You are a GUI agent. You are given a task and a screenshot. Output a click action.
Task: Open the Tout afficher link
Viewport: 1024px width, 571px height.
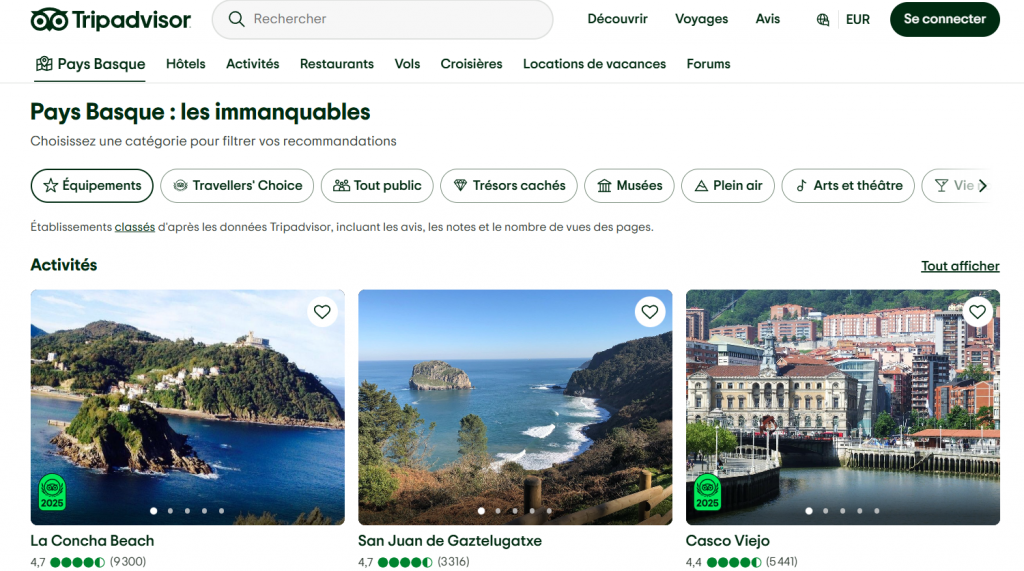click(x=960, y=266)
